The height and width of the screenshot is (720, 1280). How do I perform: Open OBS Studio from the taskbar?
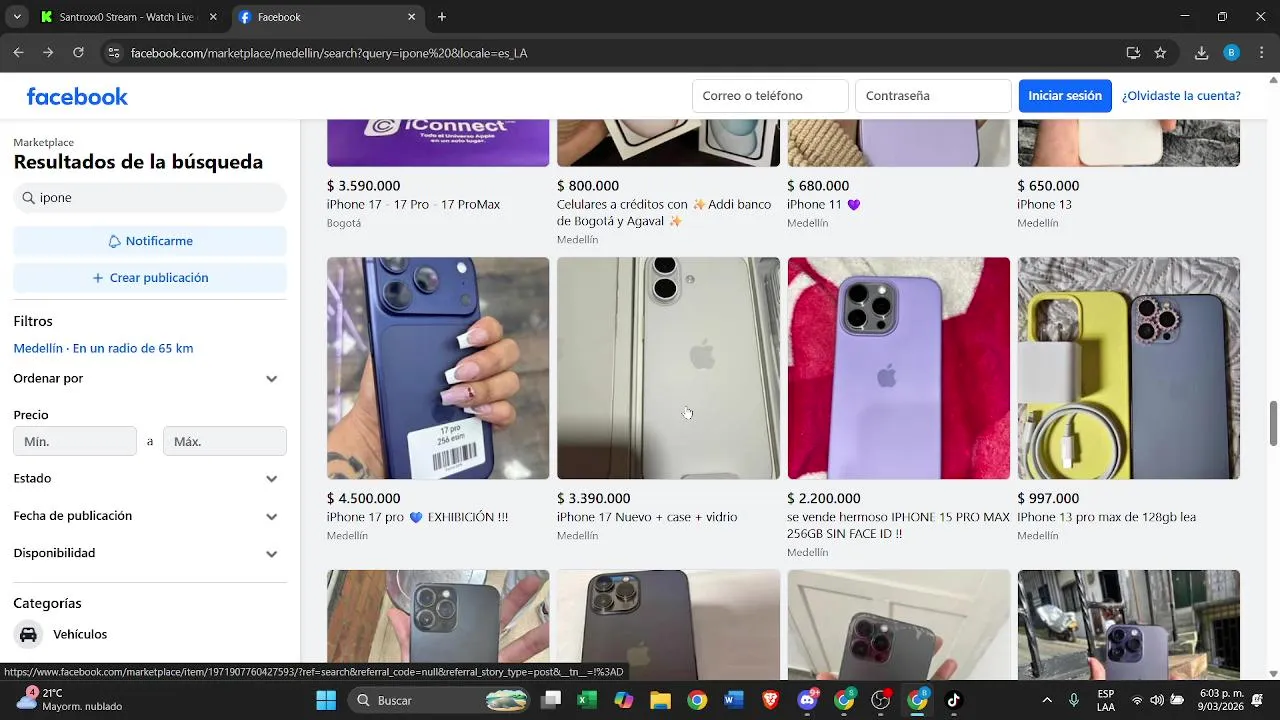(880, 700)
